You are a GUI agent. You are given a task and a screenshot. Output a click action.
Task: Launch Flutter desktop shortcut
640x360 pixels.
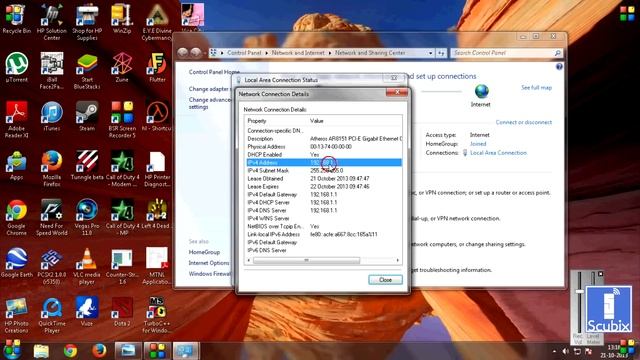coord(157,67)
